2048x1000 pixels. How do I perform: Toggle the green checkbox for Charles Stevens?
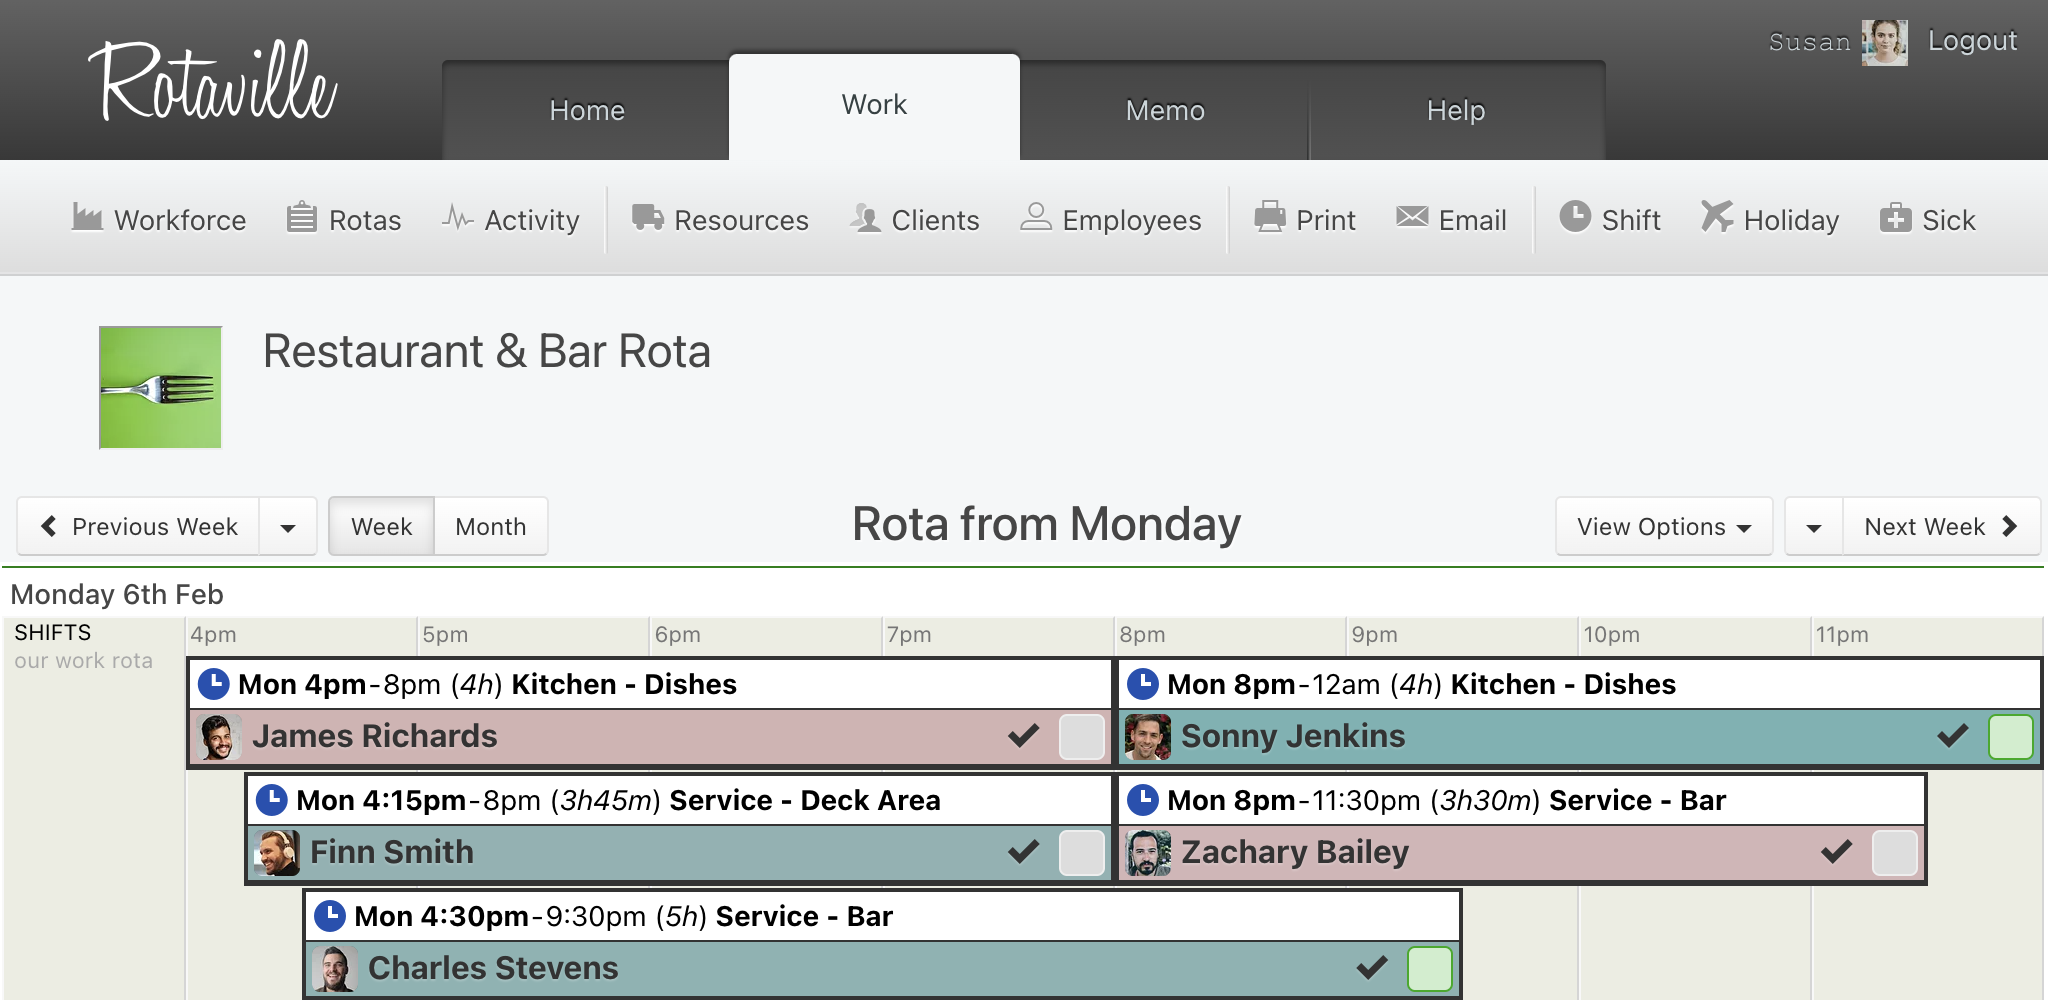coord(1430,969)
